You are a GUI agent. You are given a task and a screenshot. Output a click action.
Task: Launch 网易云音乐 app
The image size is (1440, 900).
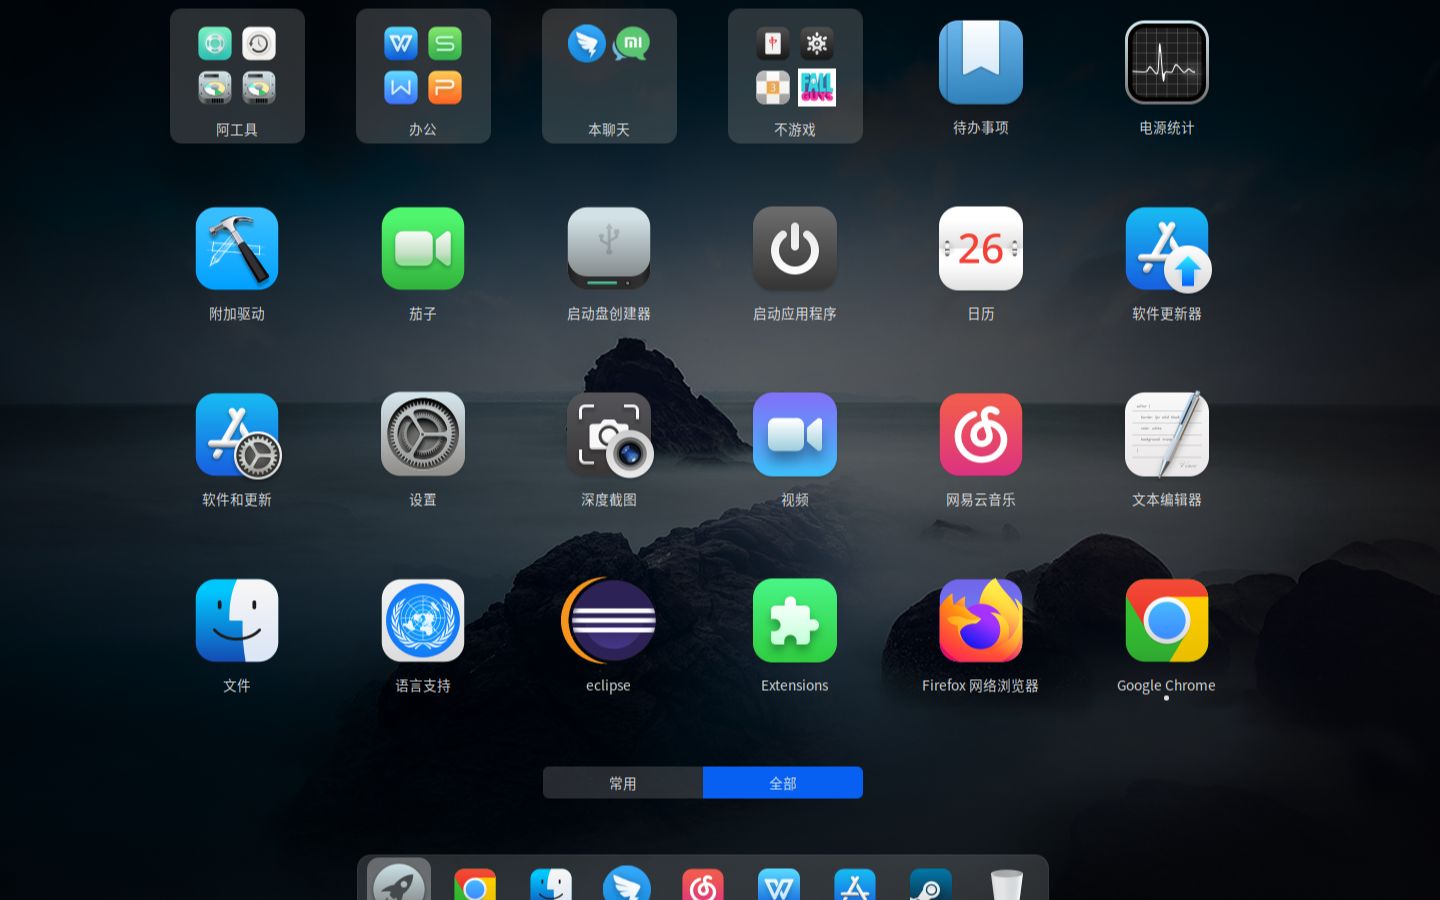pyautogui.click(x=981, y=435)
